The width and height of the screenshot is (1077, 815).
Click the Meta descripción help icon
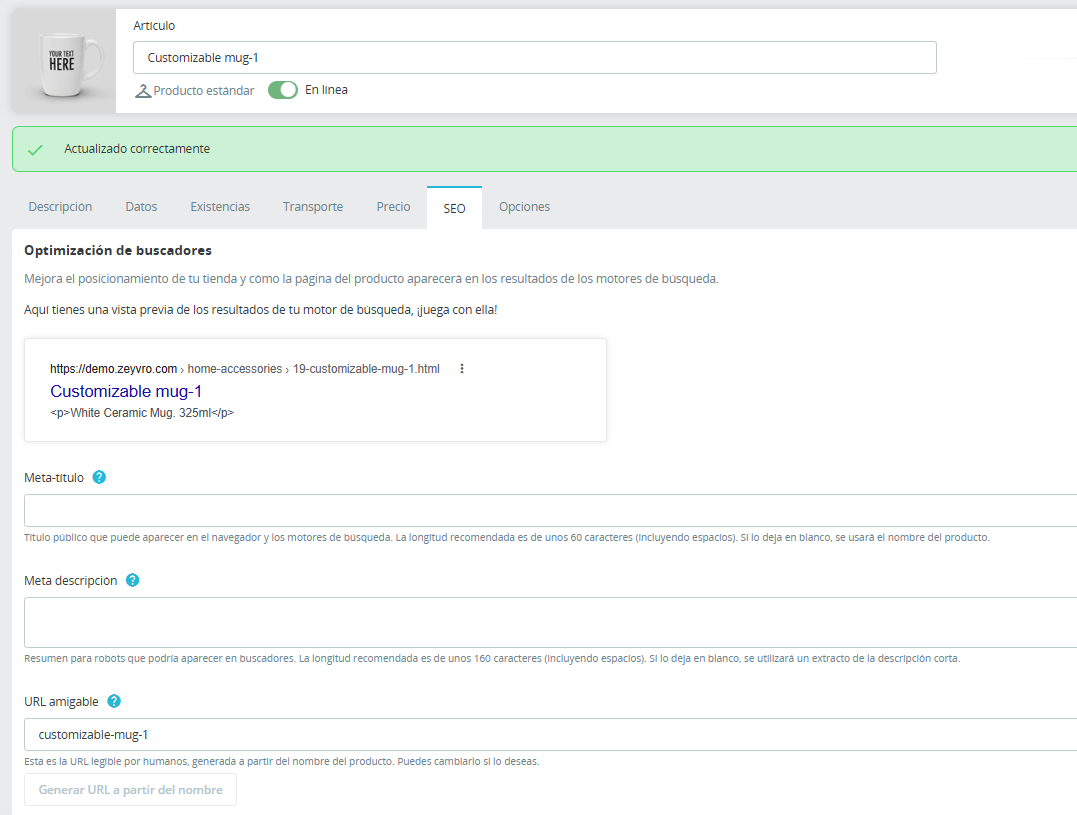[133, 580]
